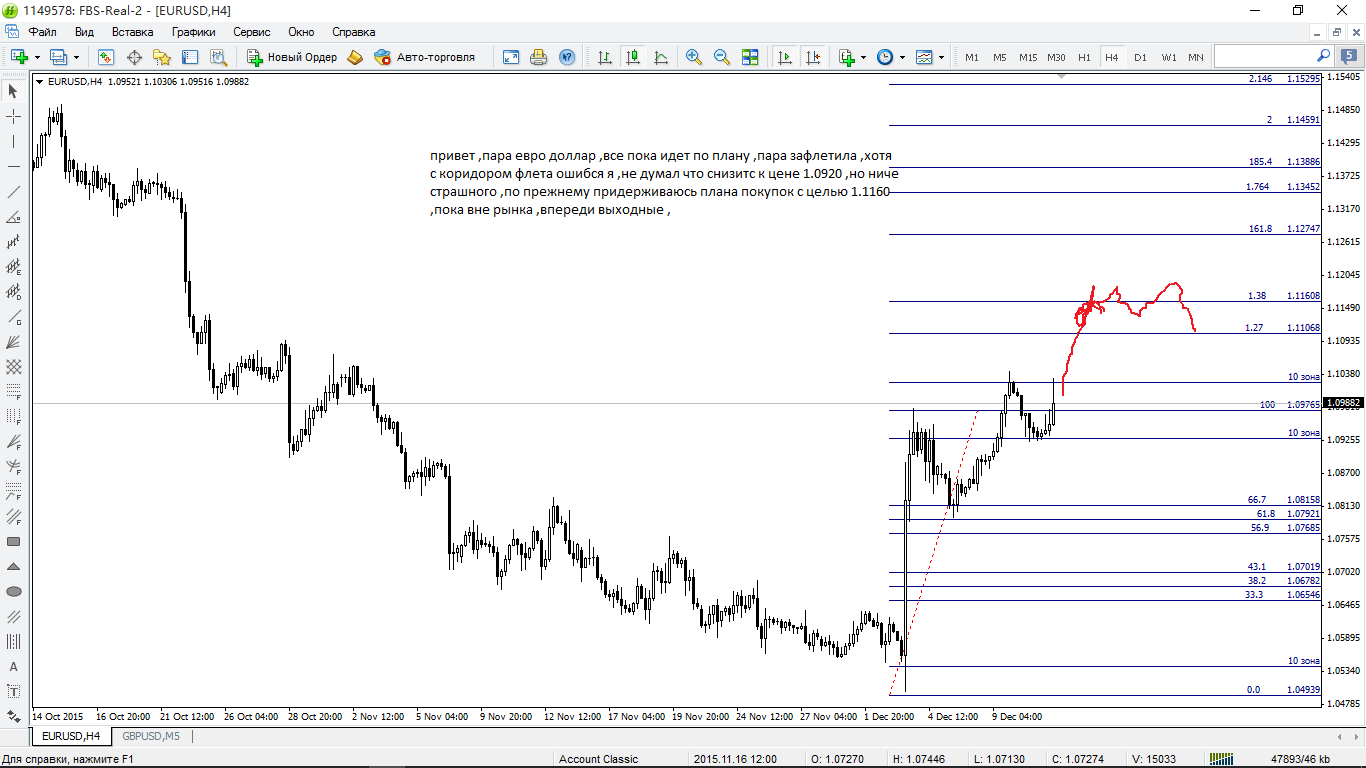Switch chart to Candlesticks mode
This screenshot has height=768, width=1366.
point(633,57)
